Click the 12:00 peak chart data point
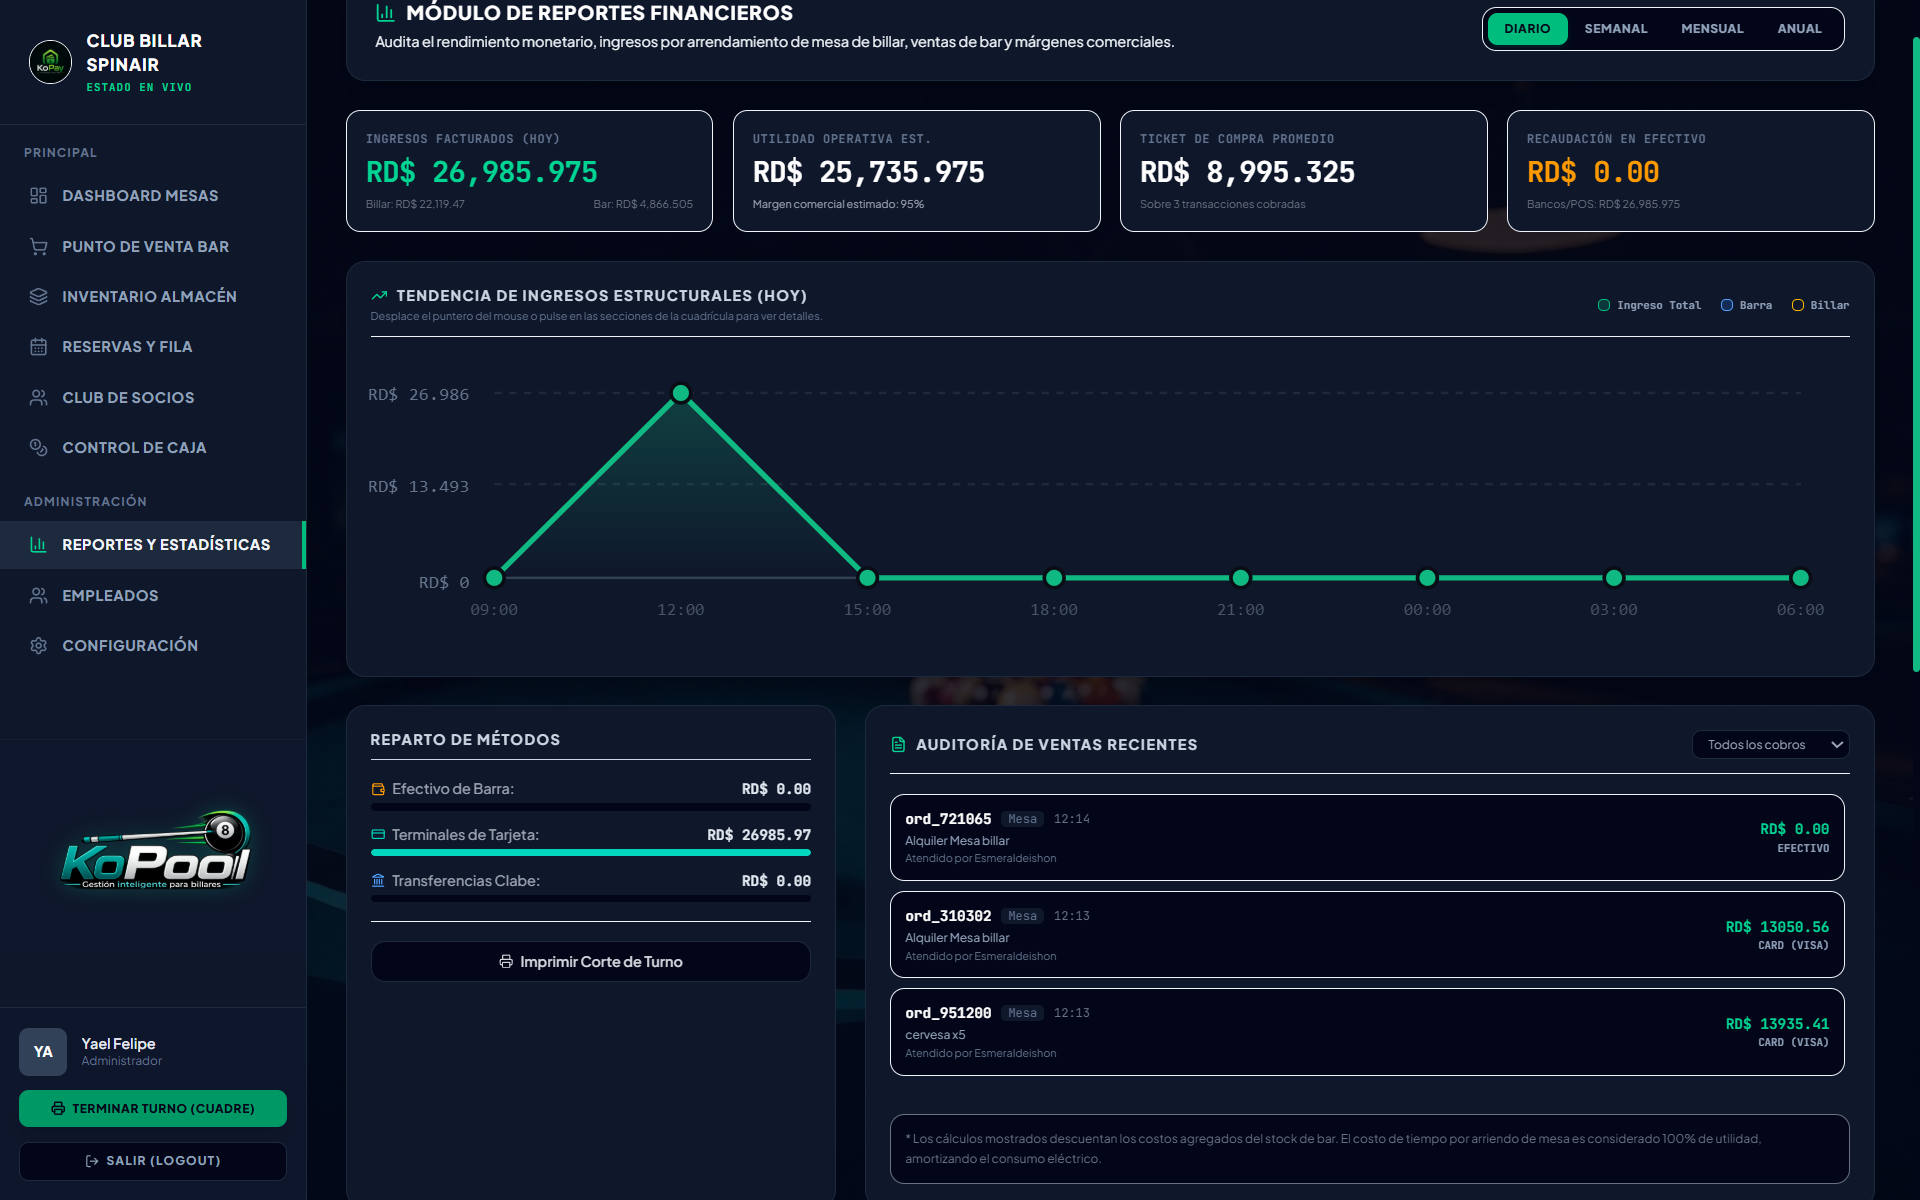 pos(681,393)
